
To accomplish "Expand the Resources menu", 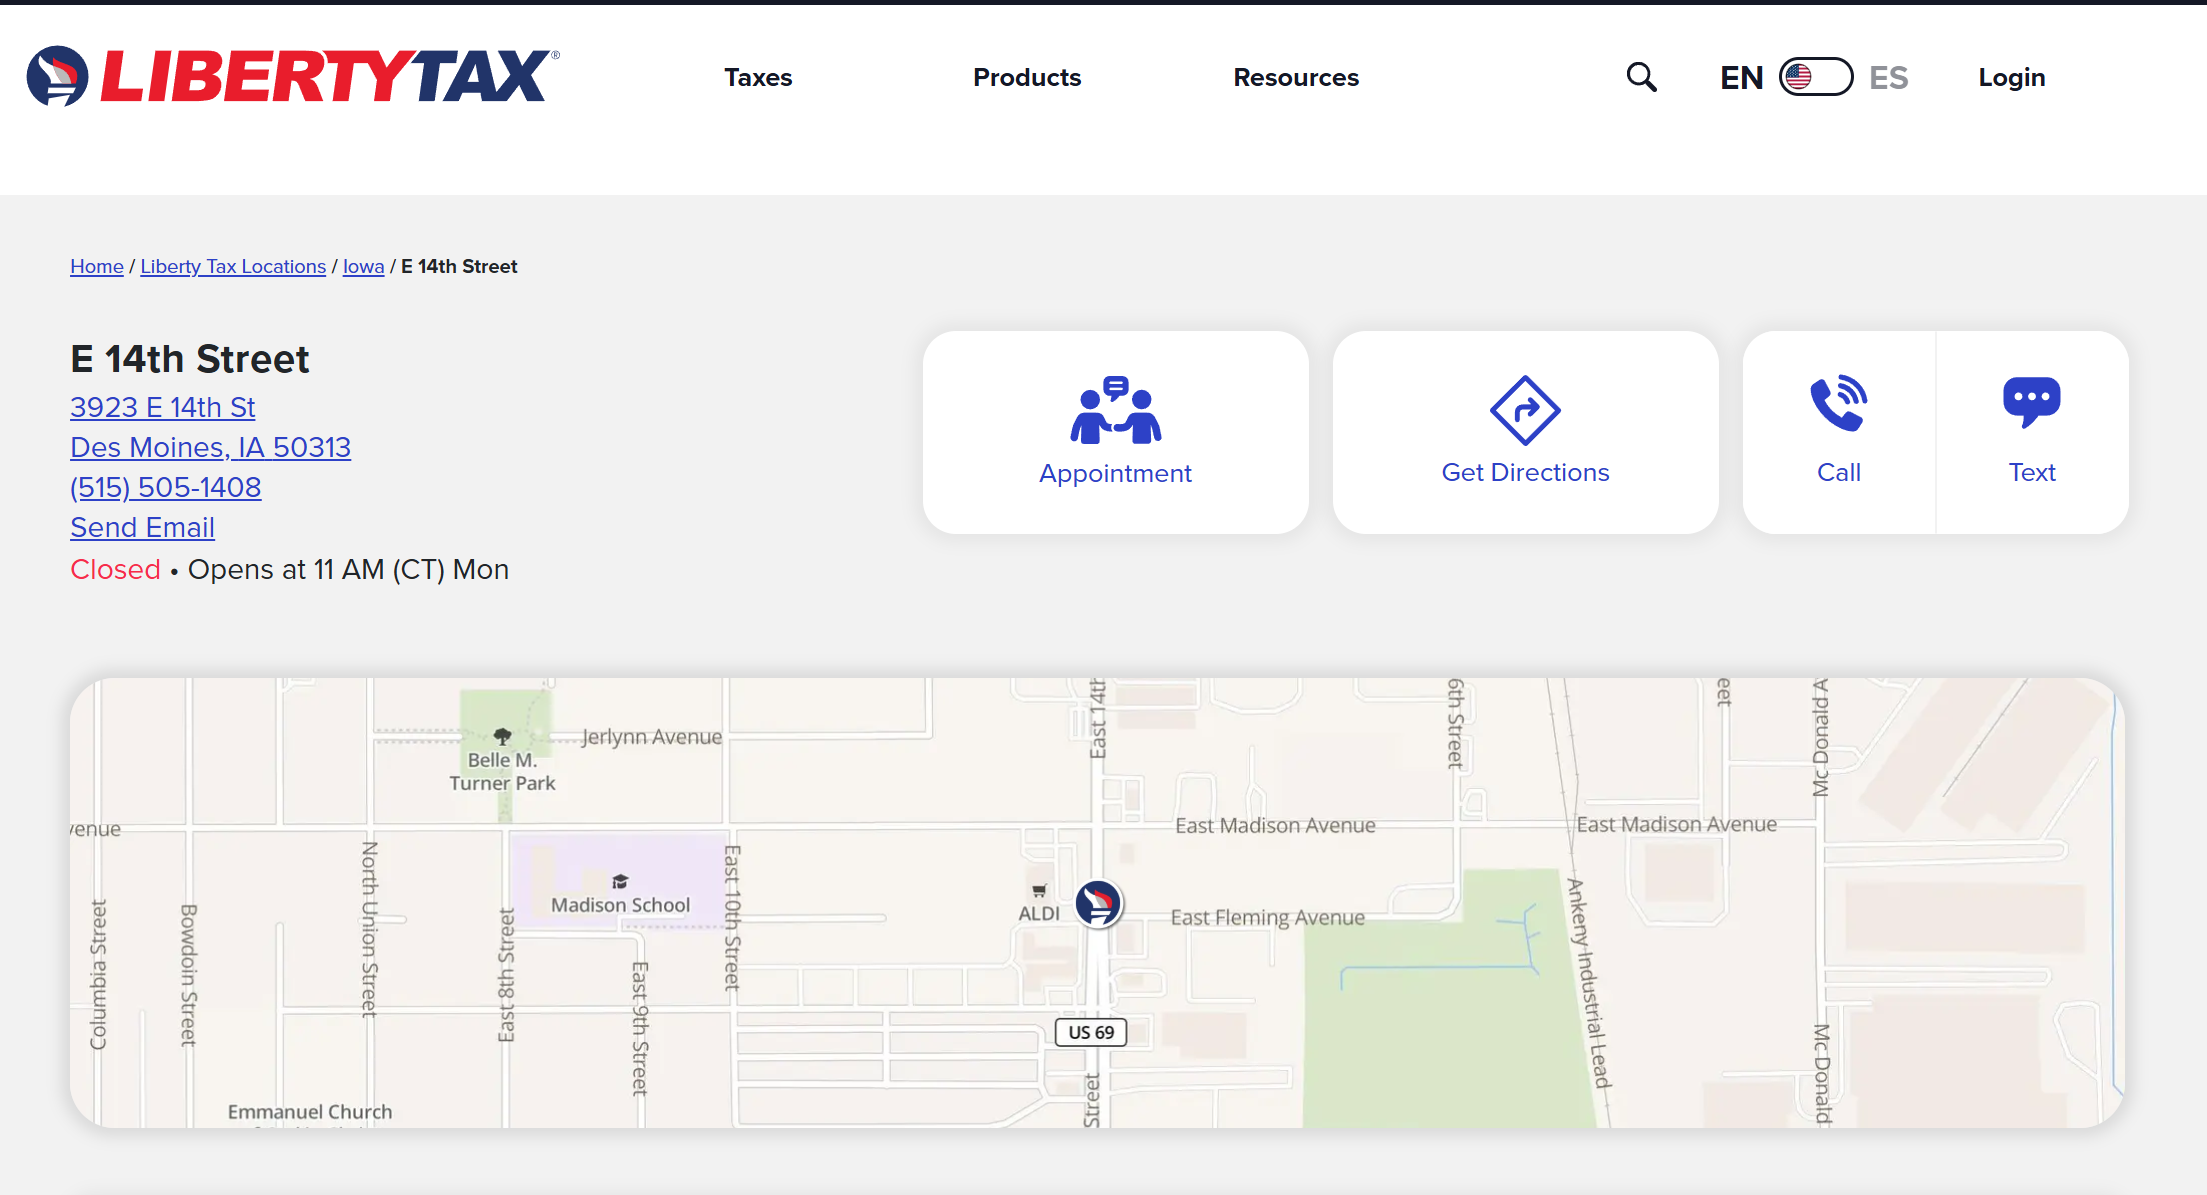I will click(1295, 77).
